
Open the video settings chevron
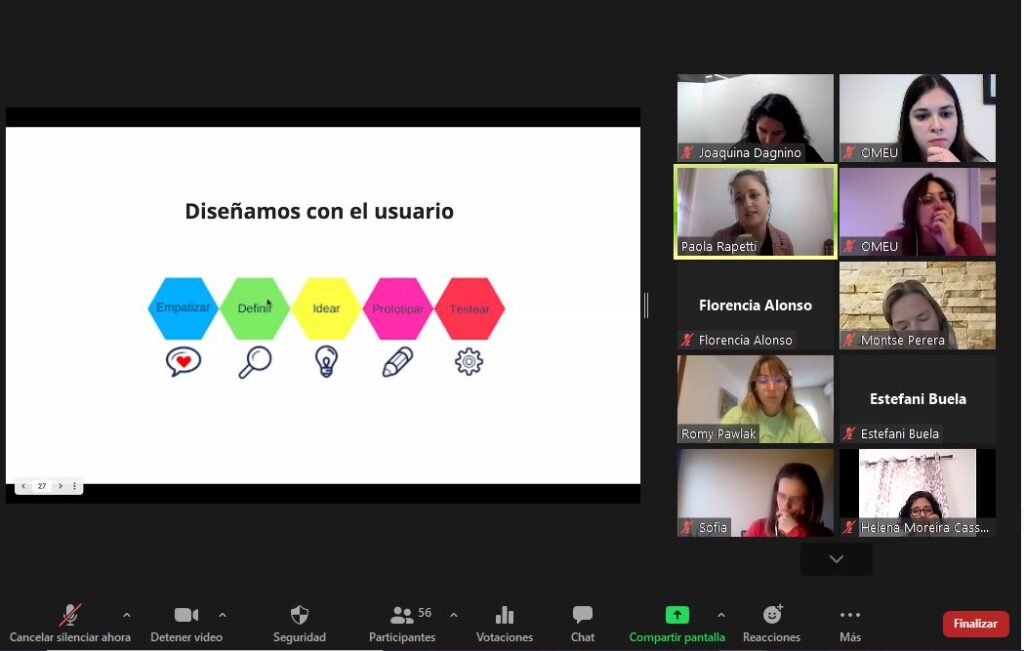tap(221, 616)
